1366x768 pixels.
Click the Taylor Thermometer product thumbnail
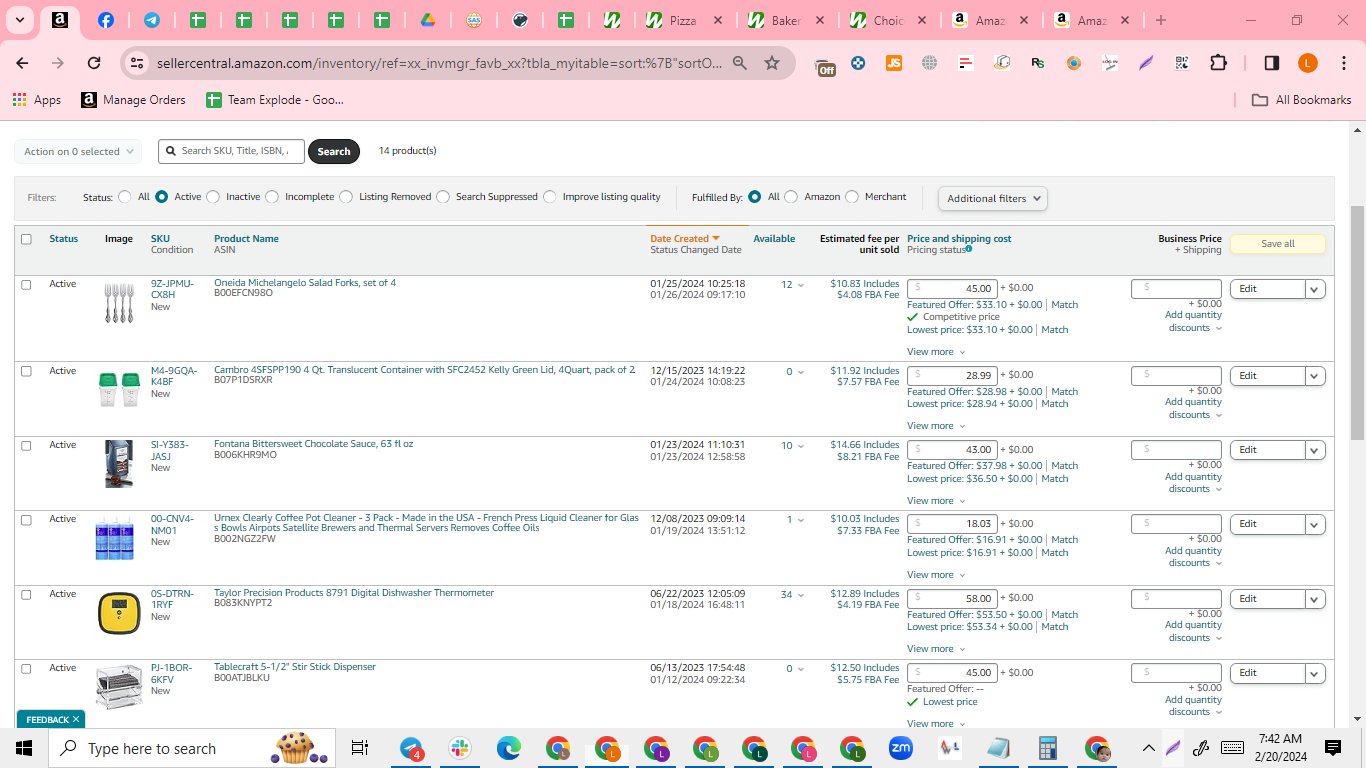pyautogui.click(x=119, y=613)
